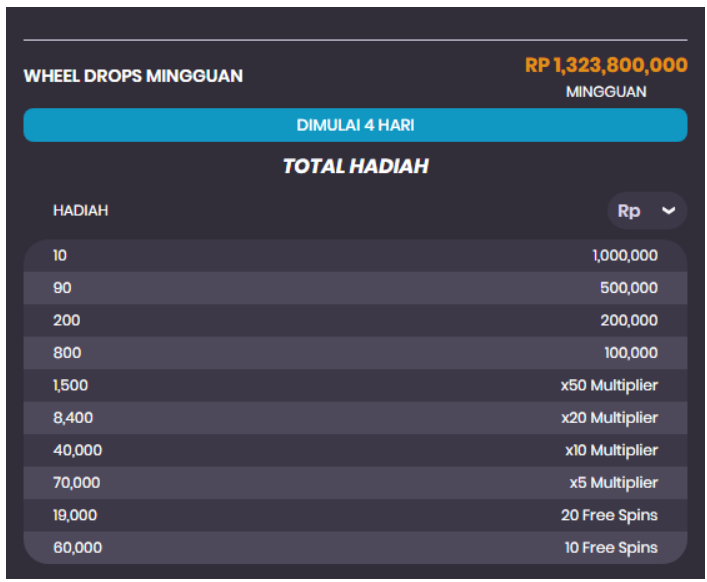The height and width of the screenshot is (582, 707).
Task: Click the chevron arrow beside Rp
Action: click(669, 211)
